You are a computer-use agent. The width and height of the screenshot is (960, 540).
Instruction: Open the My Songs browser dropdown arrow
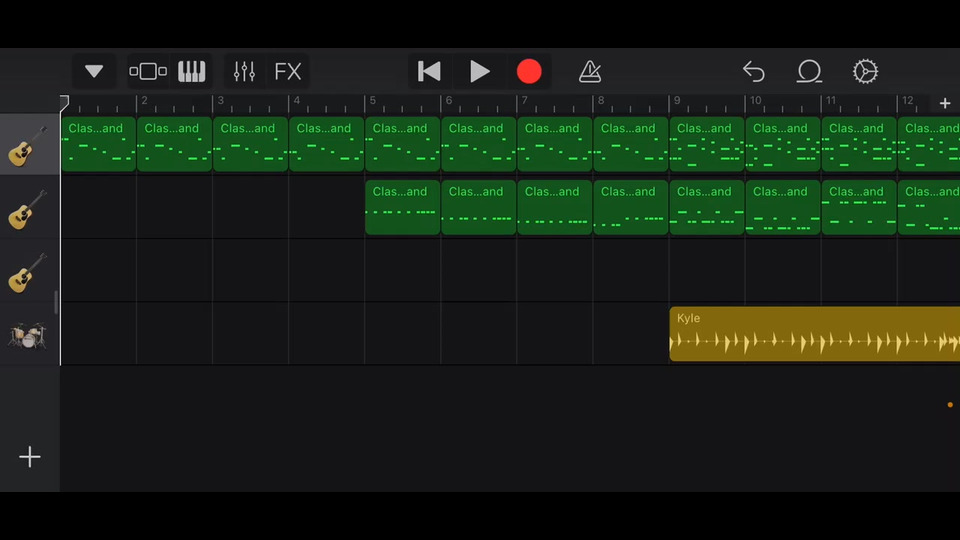pos(94,72)
